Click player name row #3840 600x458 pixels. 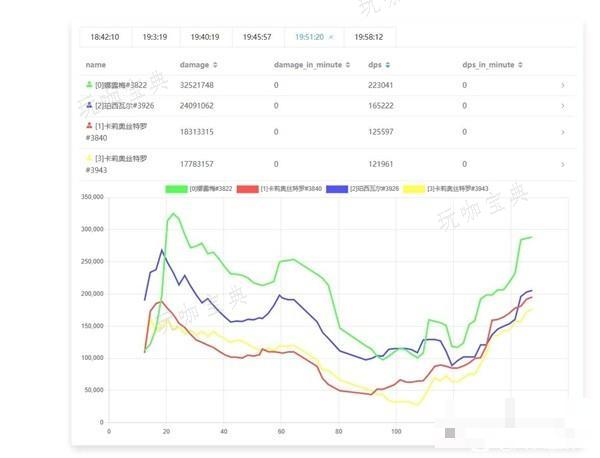click(116, 132)
